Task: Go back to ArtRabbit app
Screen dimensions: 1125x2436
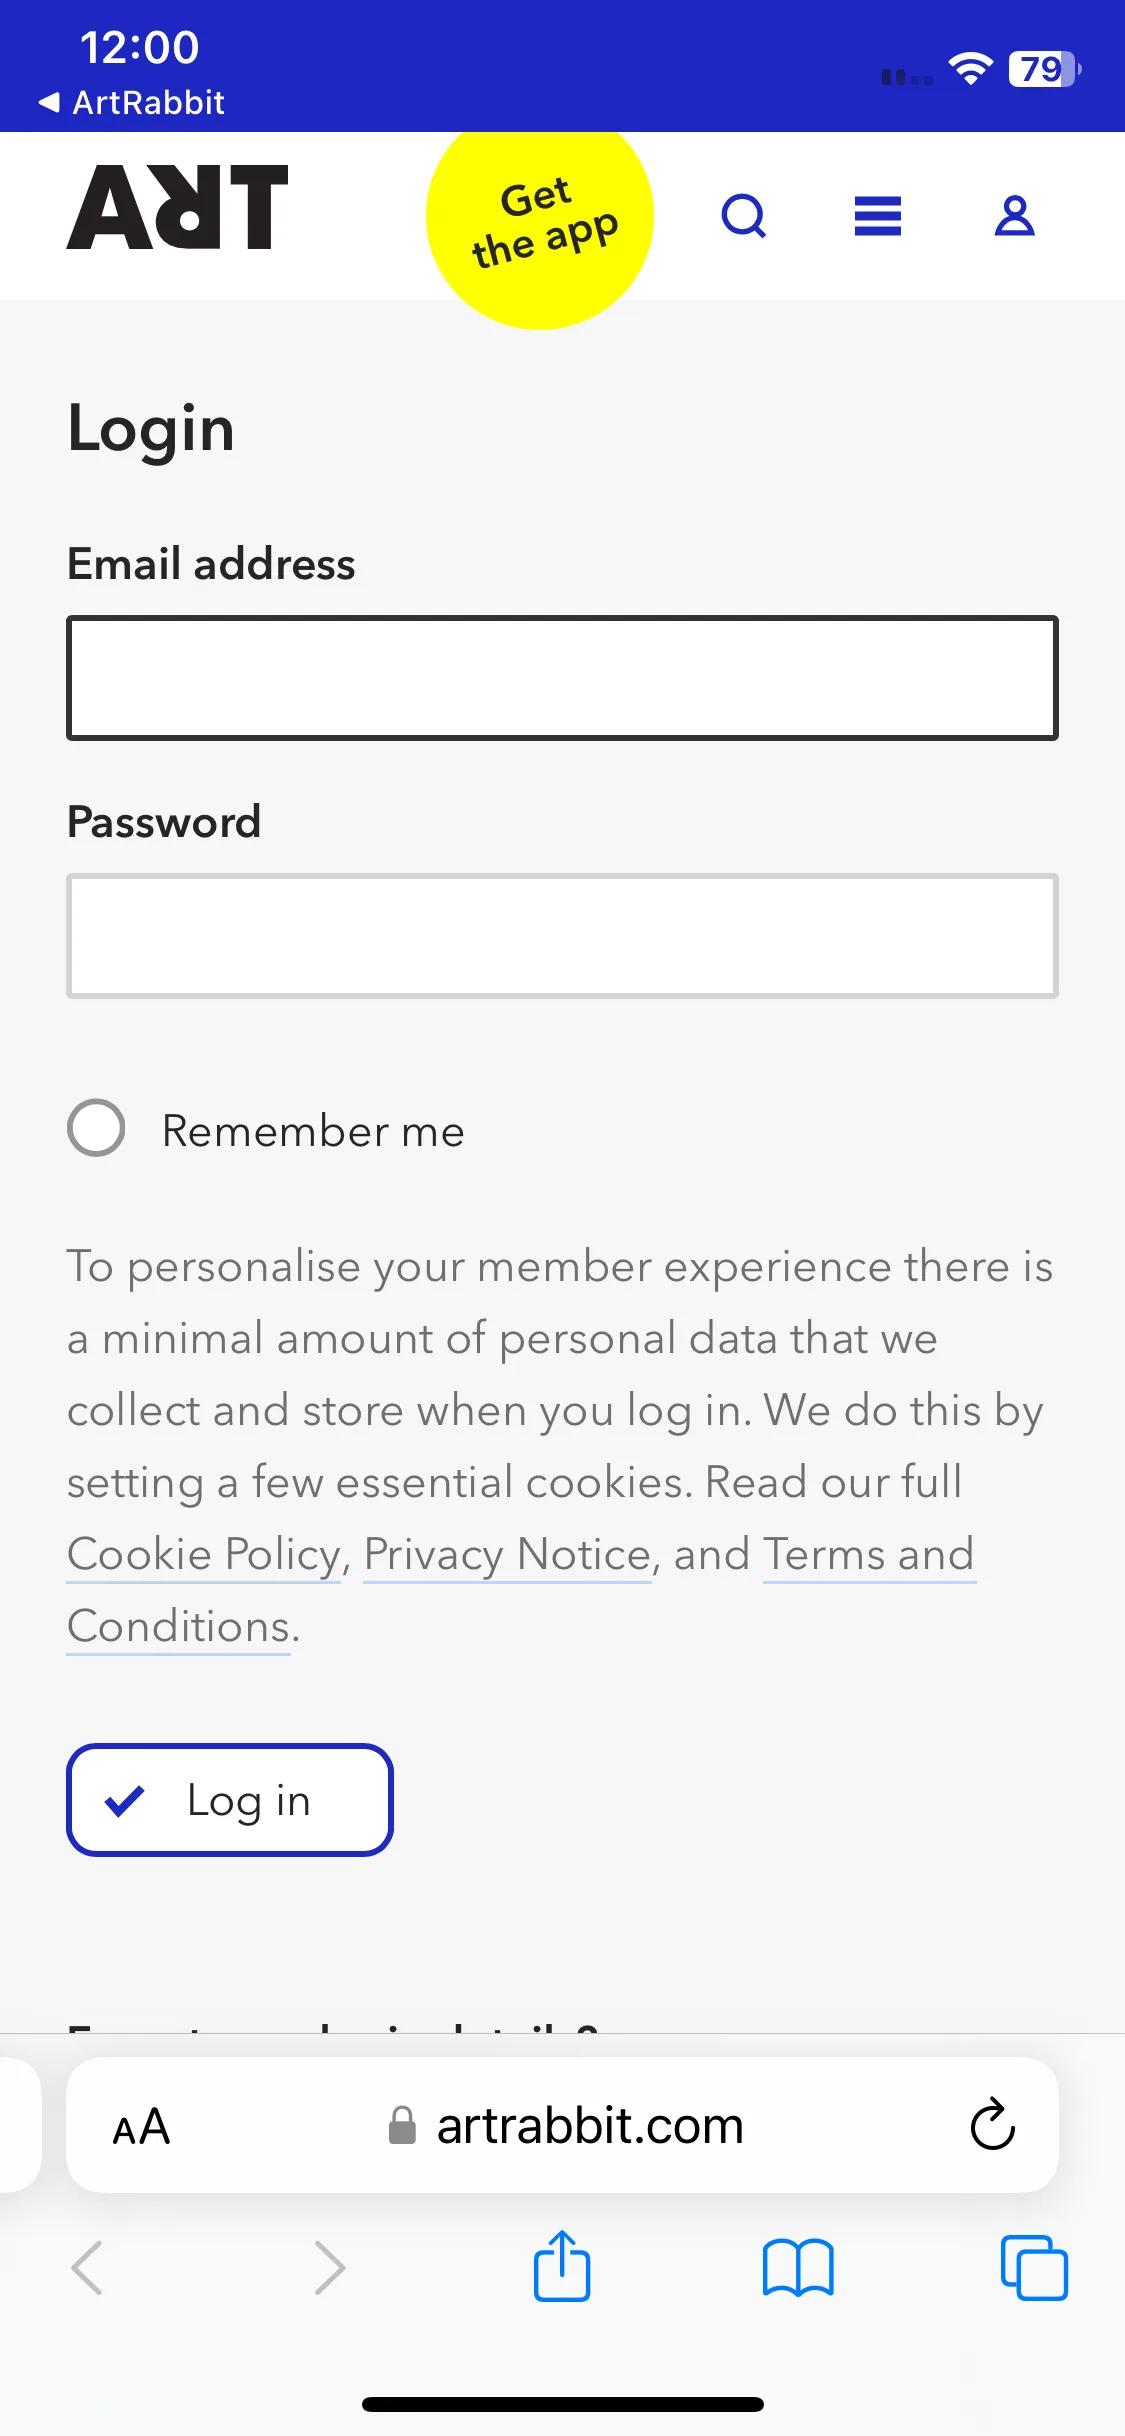Action: coord(132,102)
